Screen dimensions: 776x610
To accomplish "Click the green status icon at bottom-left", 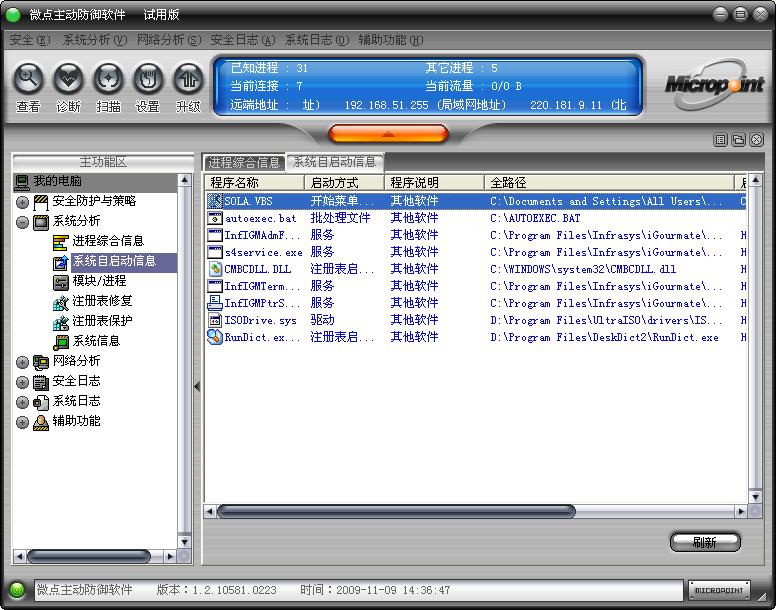I will click(x=17, y=590).
